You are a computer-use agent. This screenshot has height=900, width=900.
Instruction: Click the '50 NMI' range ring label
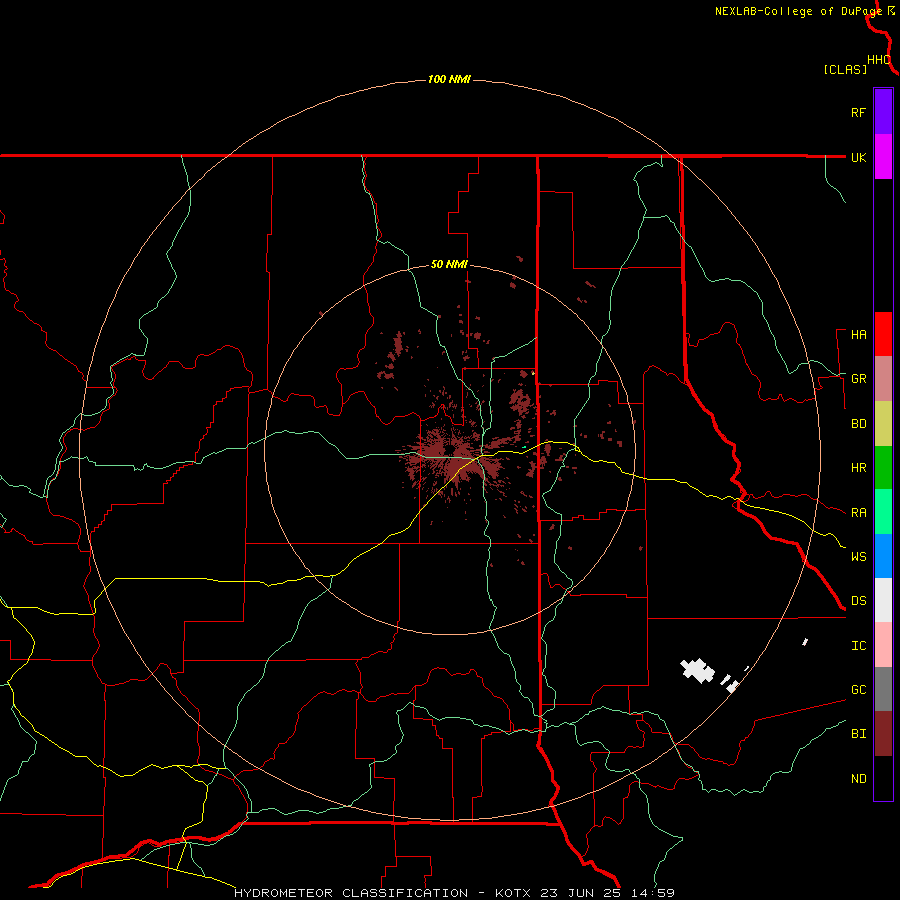[x=449, y=264]
